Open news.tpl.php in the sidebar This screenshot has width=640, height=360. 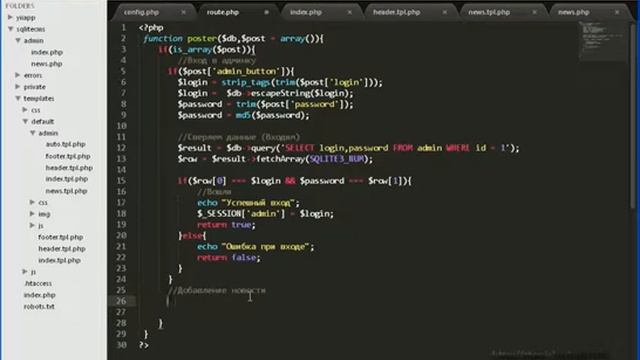coord(66,191)
